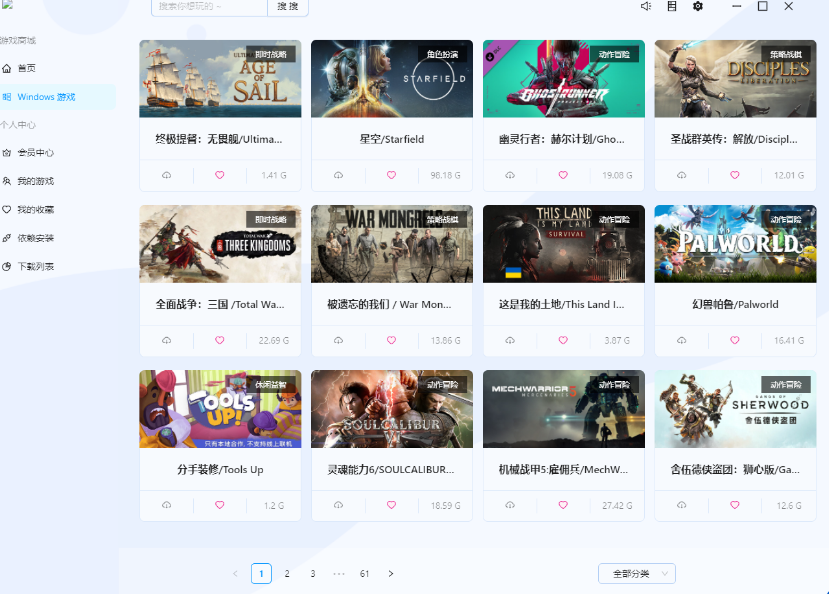This screenshot has height=594, width=829.
Task: Open settings gear icon
Action: pyautogui.click(x=698, y=6)
